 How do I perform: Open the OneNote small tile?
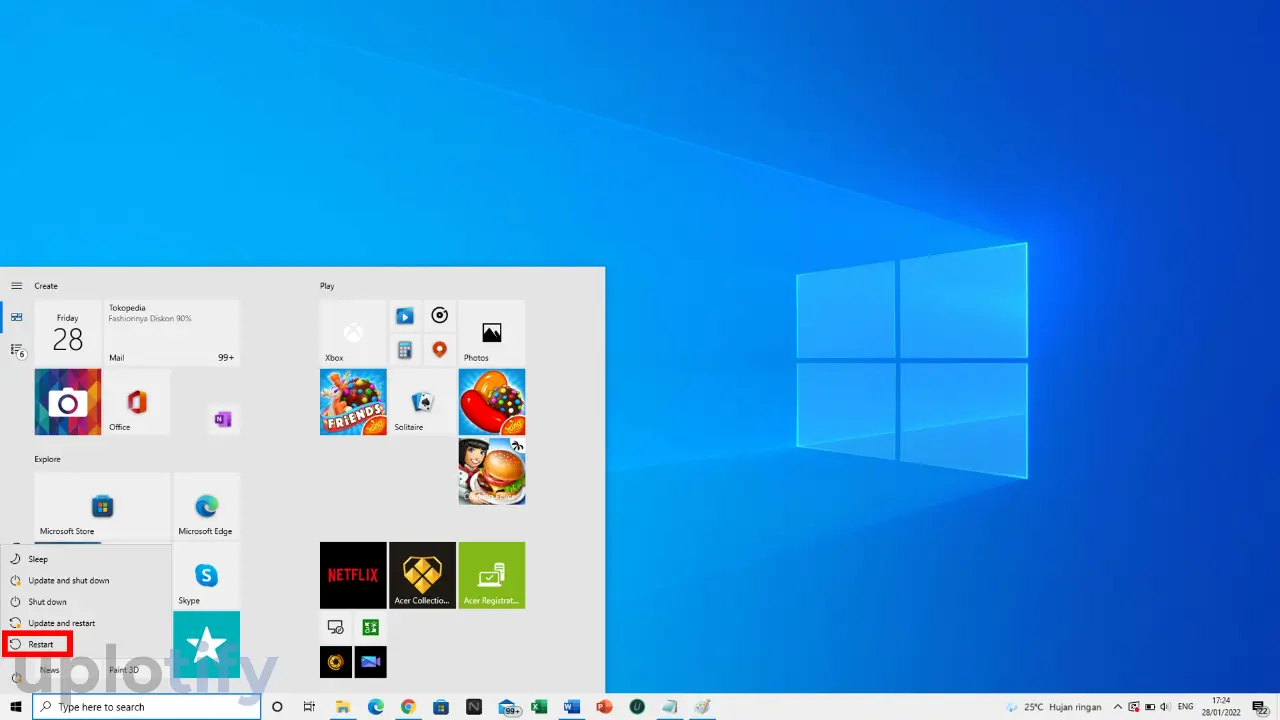pos(223,419)
